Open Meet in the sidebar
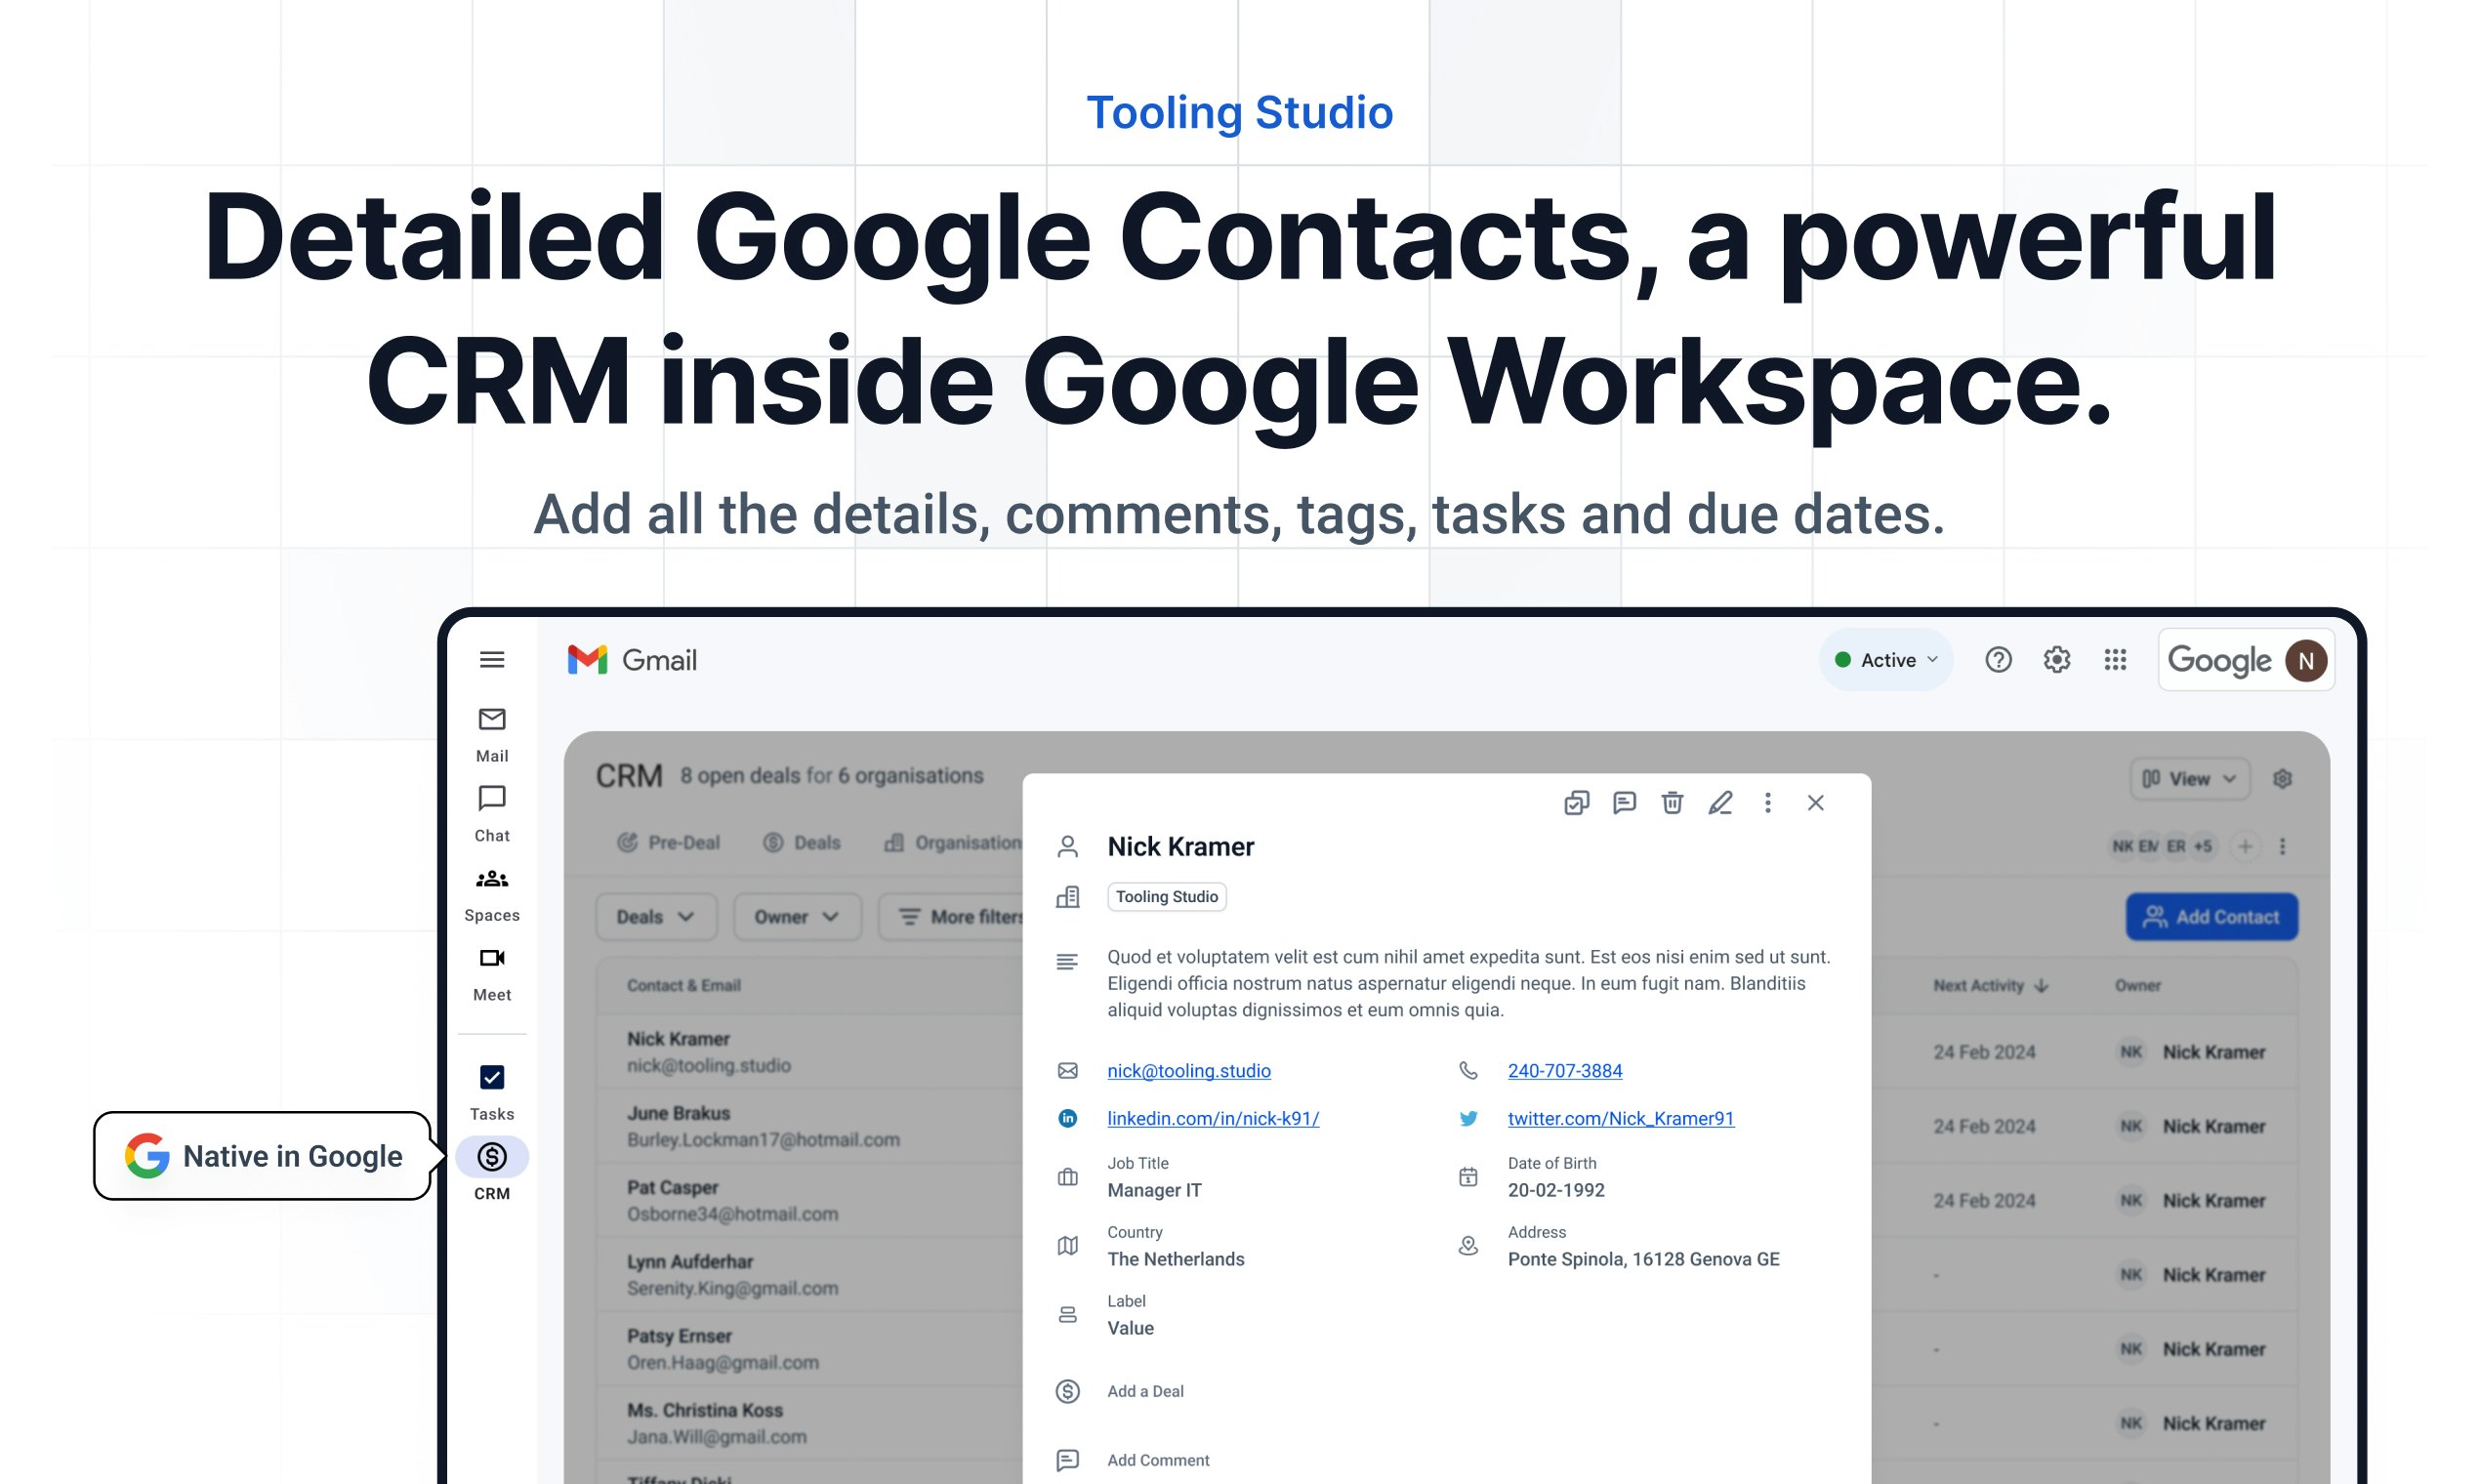Viewport: 2480px width, 1484px height. coord(492,974)
